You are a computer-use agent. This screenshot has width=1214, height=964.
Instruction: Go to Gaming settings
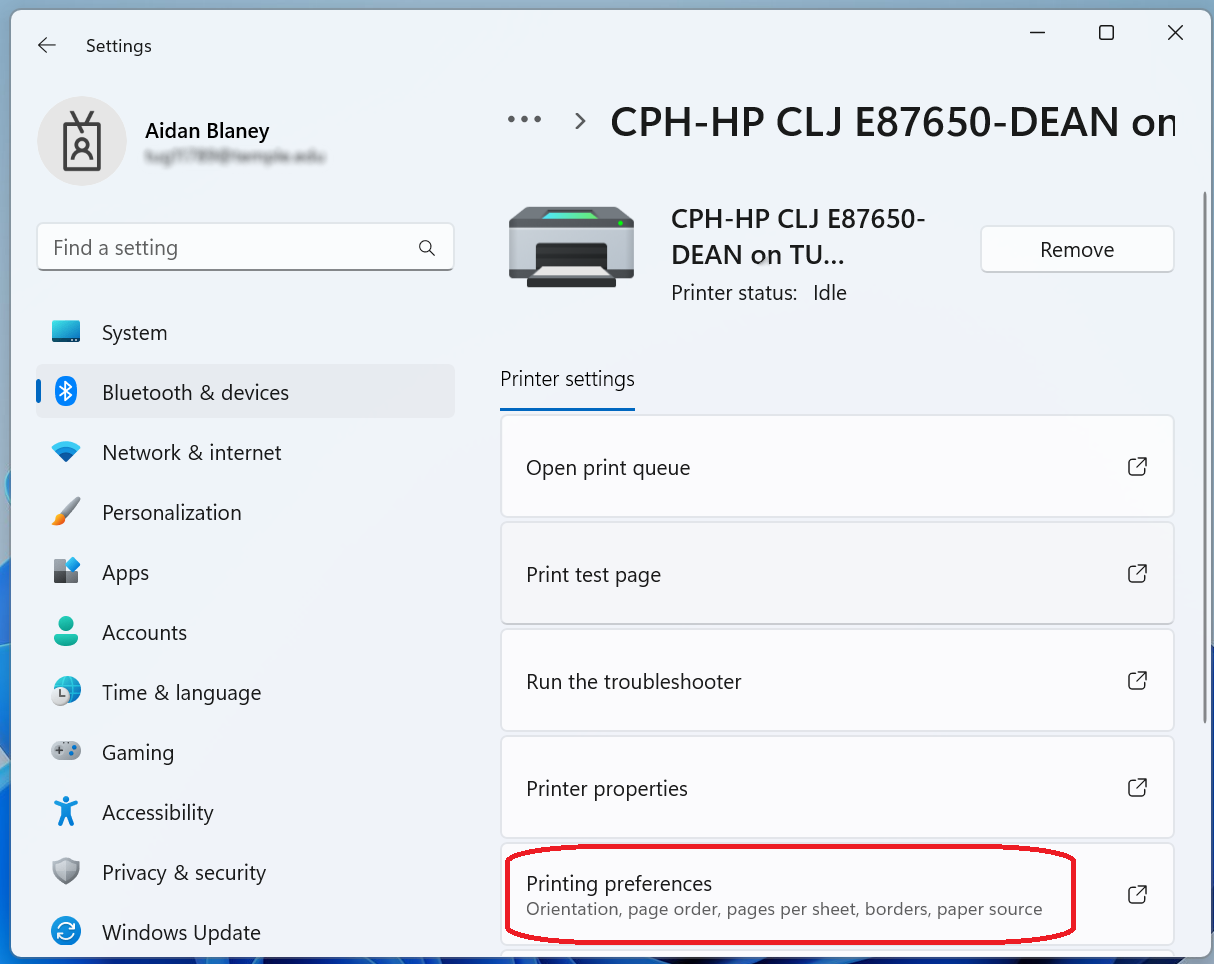[x=245, y=752]
